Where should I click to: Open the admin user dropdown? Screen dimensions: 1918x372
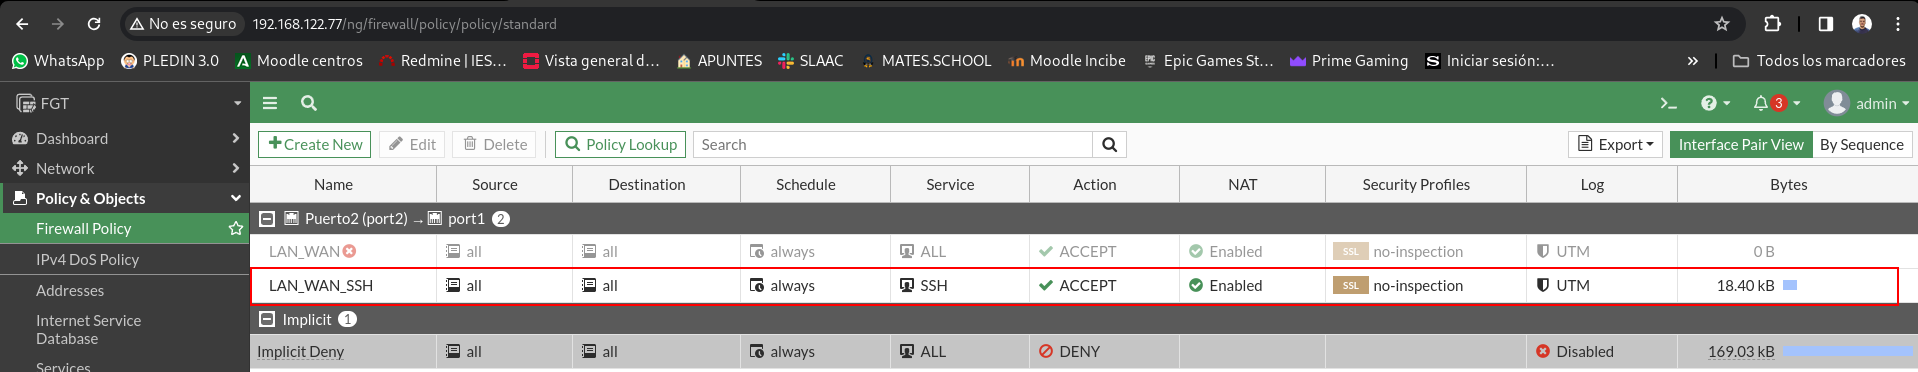click(x=1867, y=103)
